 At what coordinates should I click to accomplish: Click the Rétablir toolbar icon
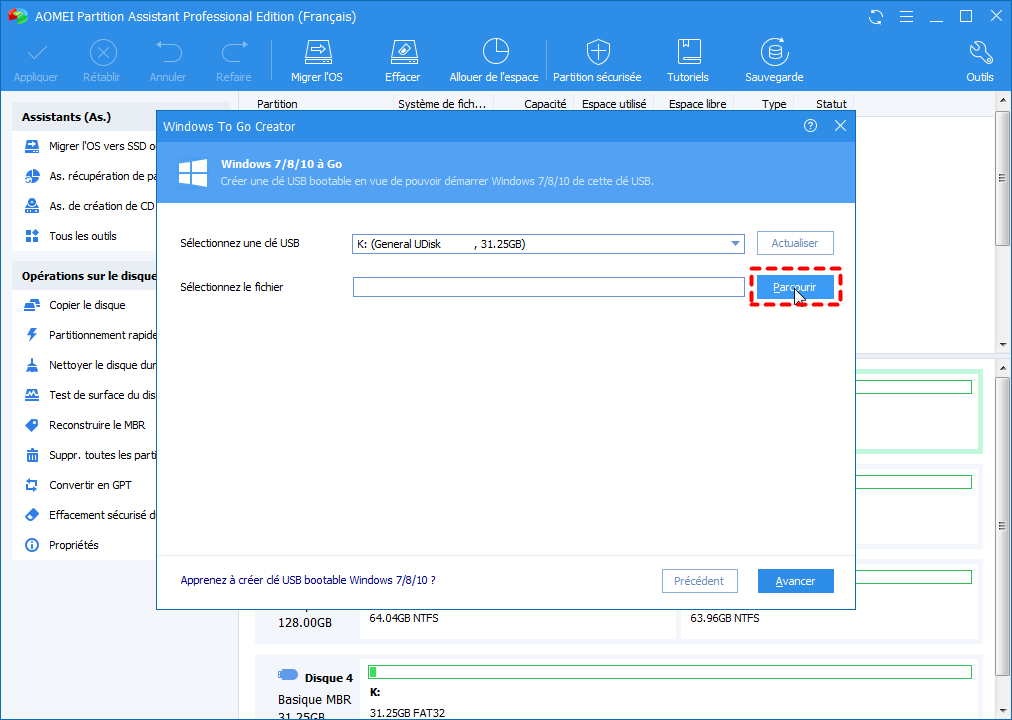point(103,53)
